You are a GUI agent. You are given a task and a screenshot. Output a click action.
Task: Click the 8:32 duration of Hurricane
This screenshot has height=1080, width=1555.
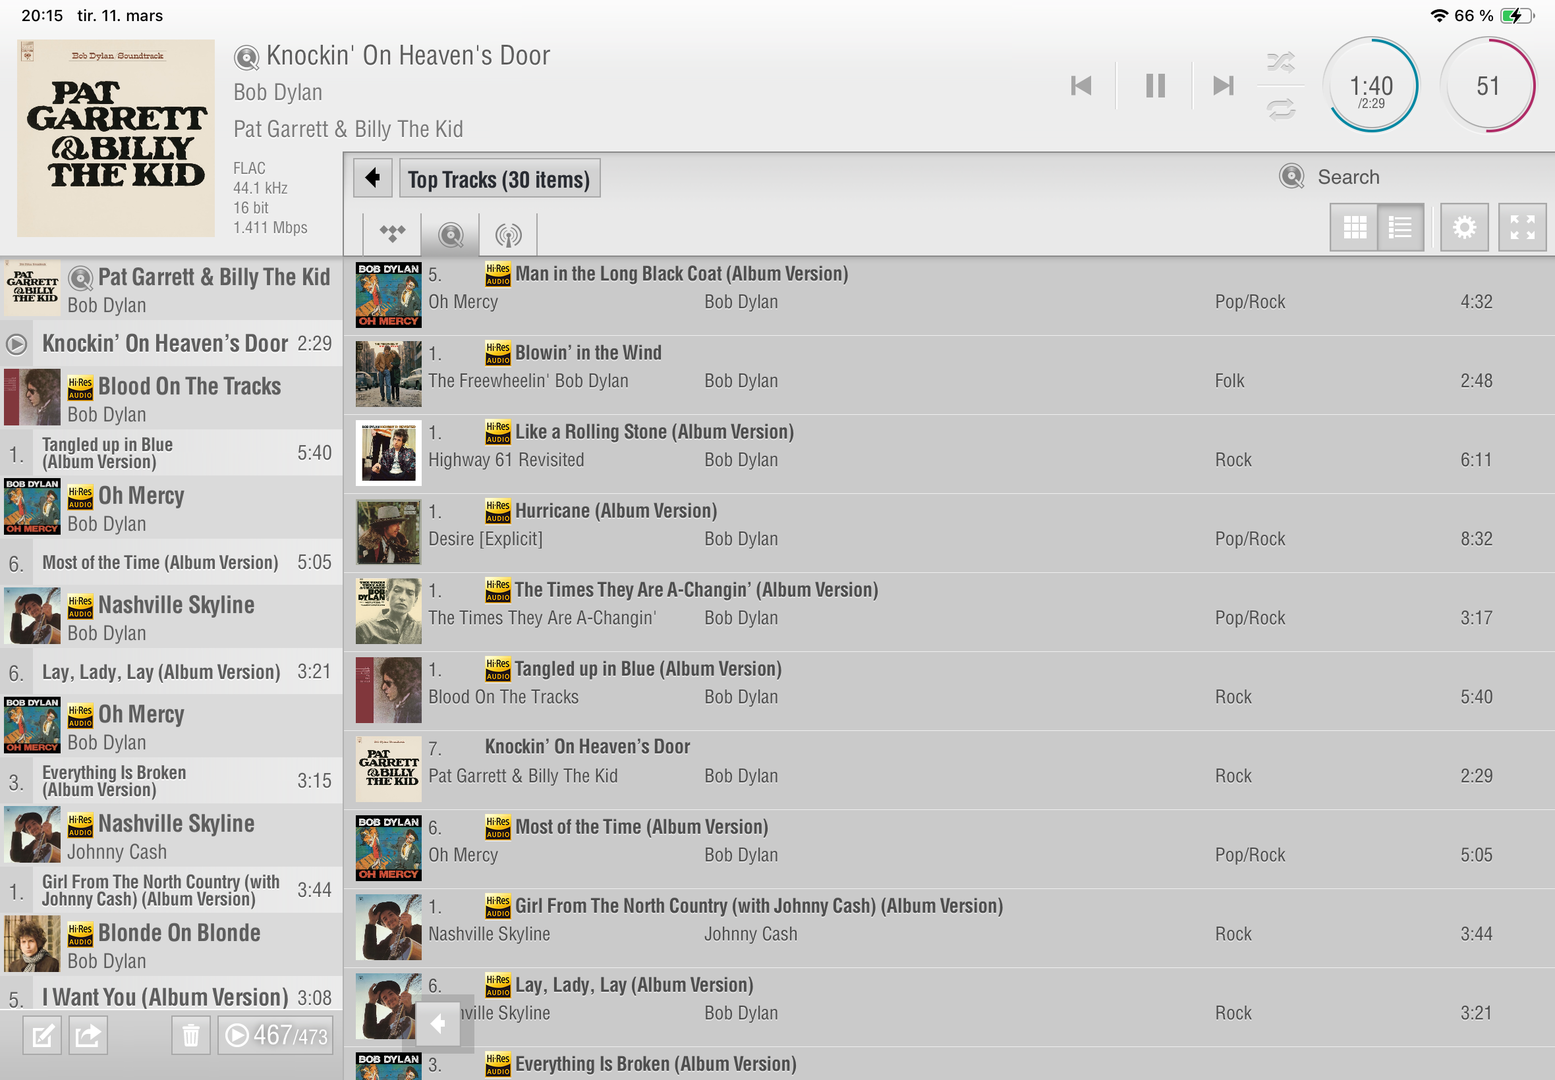click(x=1476, y=539)
